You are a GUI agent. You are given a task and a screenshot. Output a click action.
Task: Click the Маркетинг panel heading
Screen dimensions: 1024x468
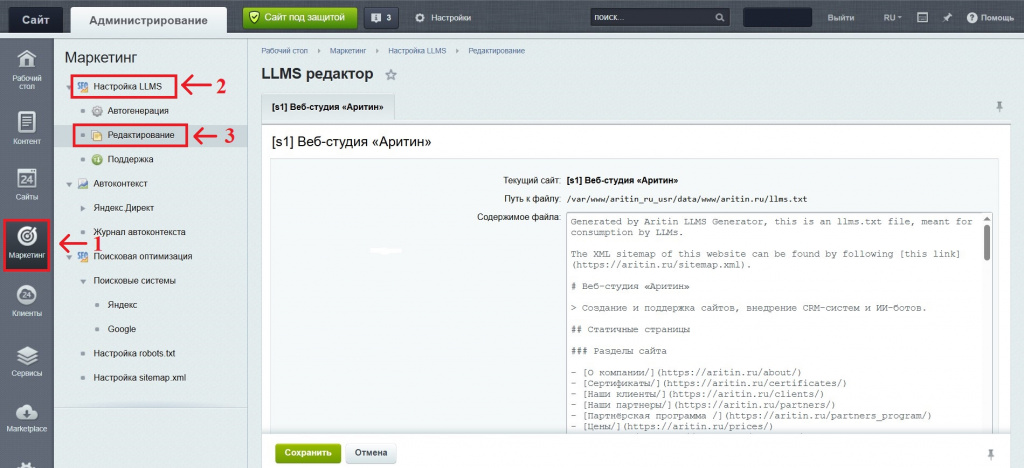click(101, 58)
